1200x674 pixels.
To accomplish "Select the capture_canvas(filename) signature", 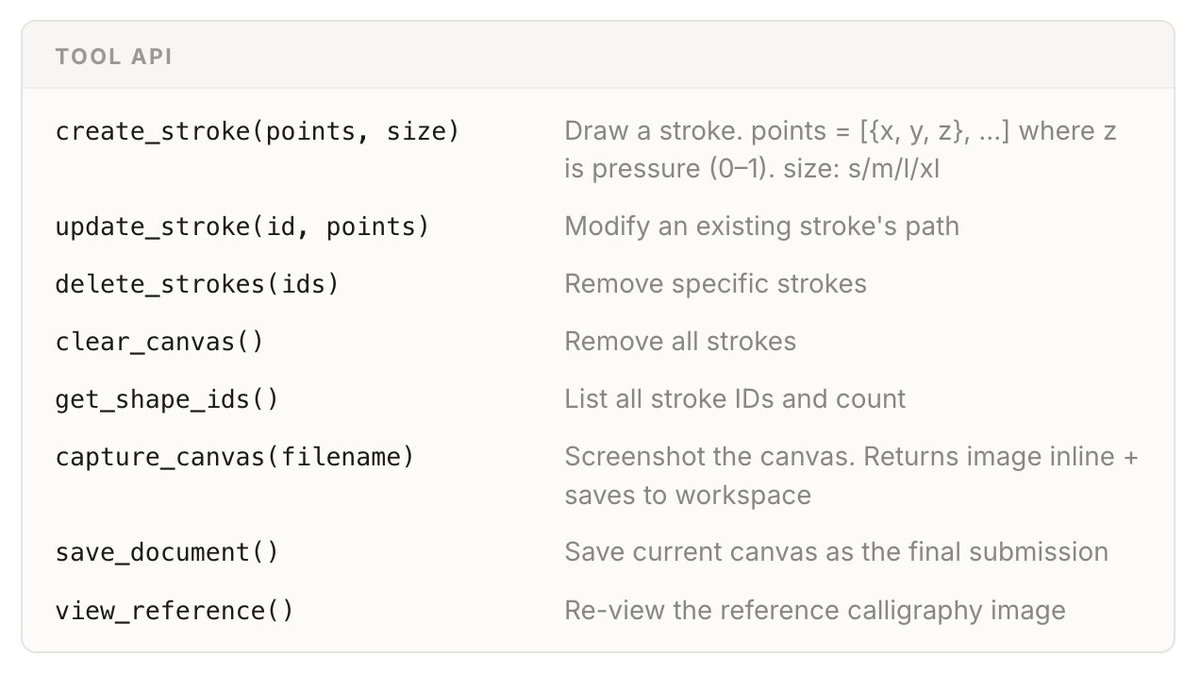I will tap(234, 457).
